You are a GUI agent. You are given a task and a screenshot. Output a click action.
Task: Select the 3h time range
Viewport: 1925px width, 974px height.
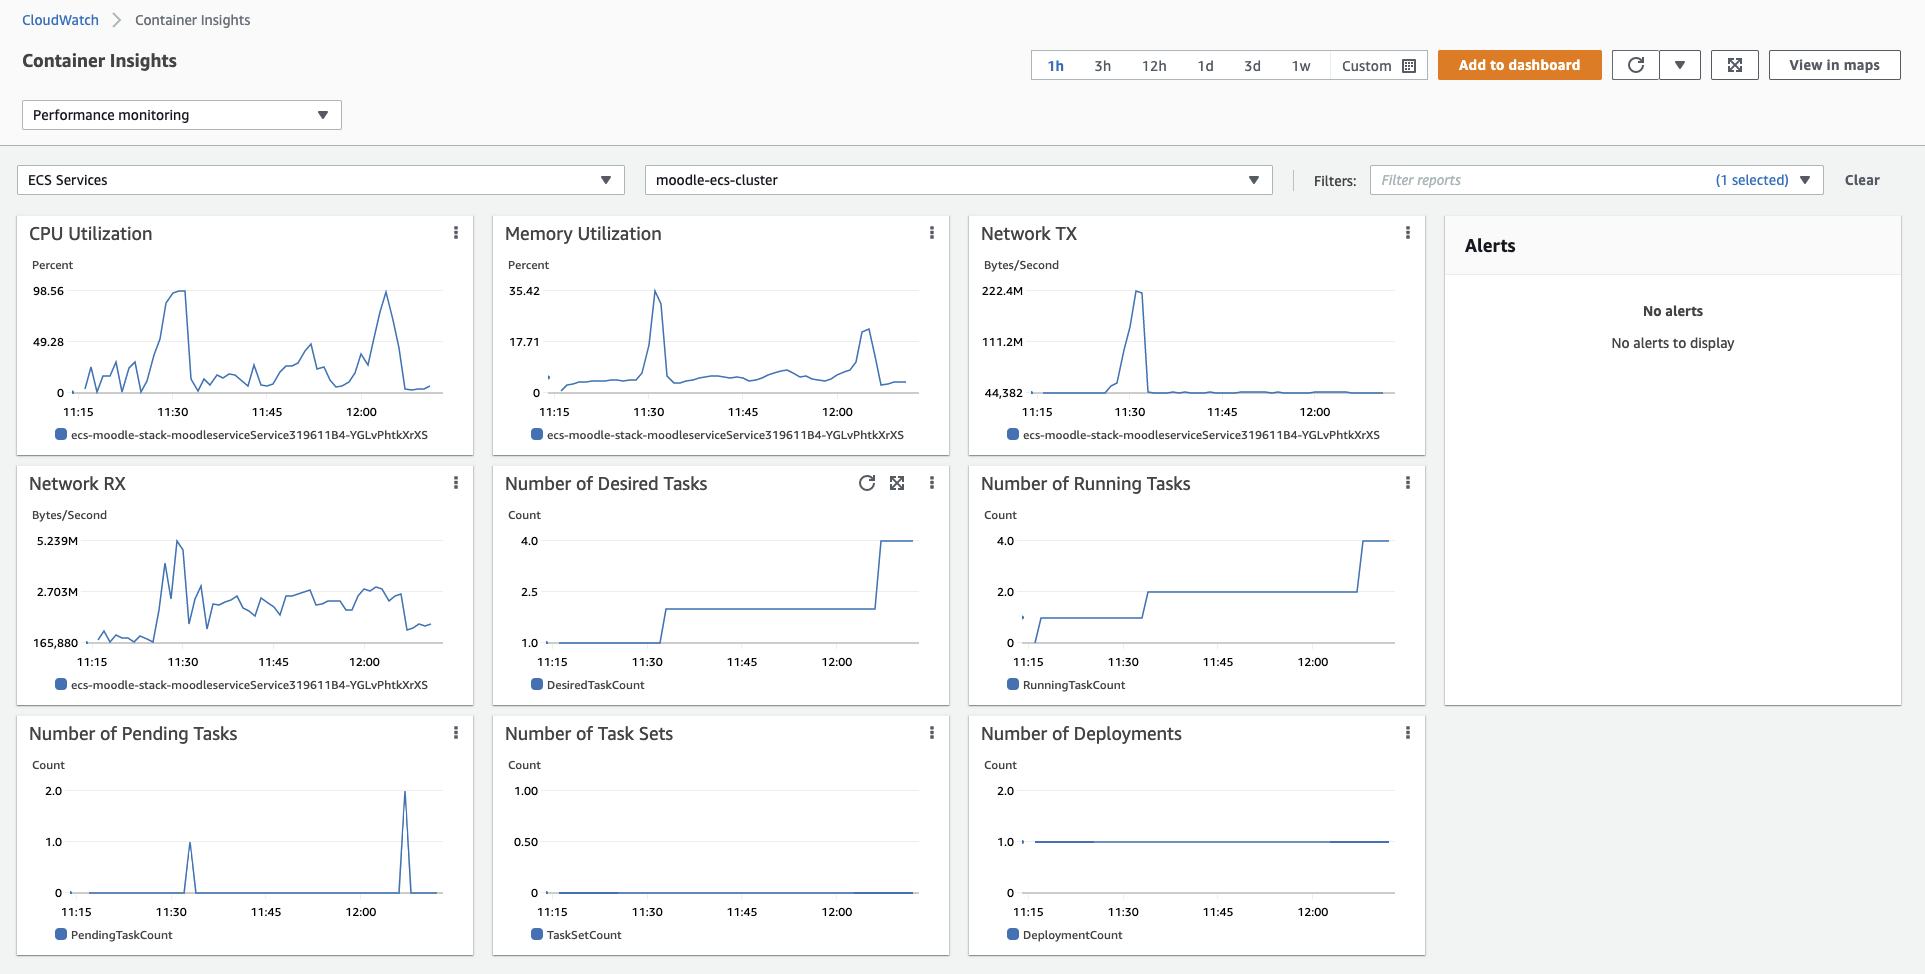coord(1102,66)
